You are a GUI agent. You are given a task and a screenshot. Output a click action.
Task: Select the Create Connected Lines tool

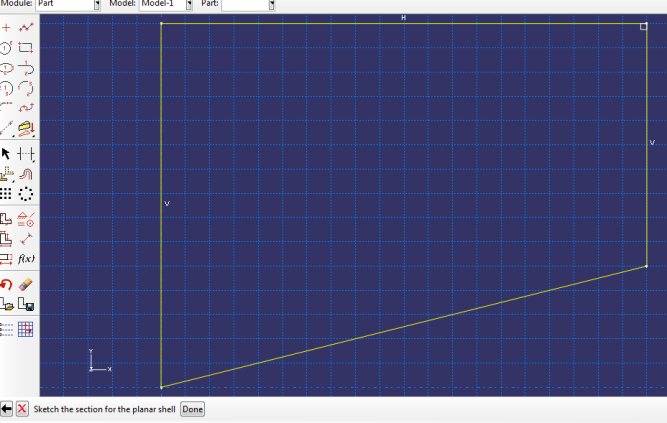pyautogui.click(x=26, y=28)
